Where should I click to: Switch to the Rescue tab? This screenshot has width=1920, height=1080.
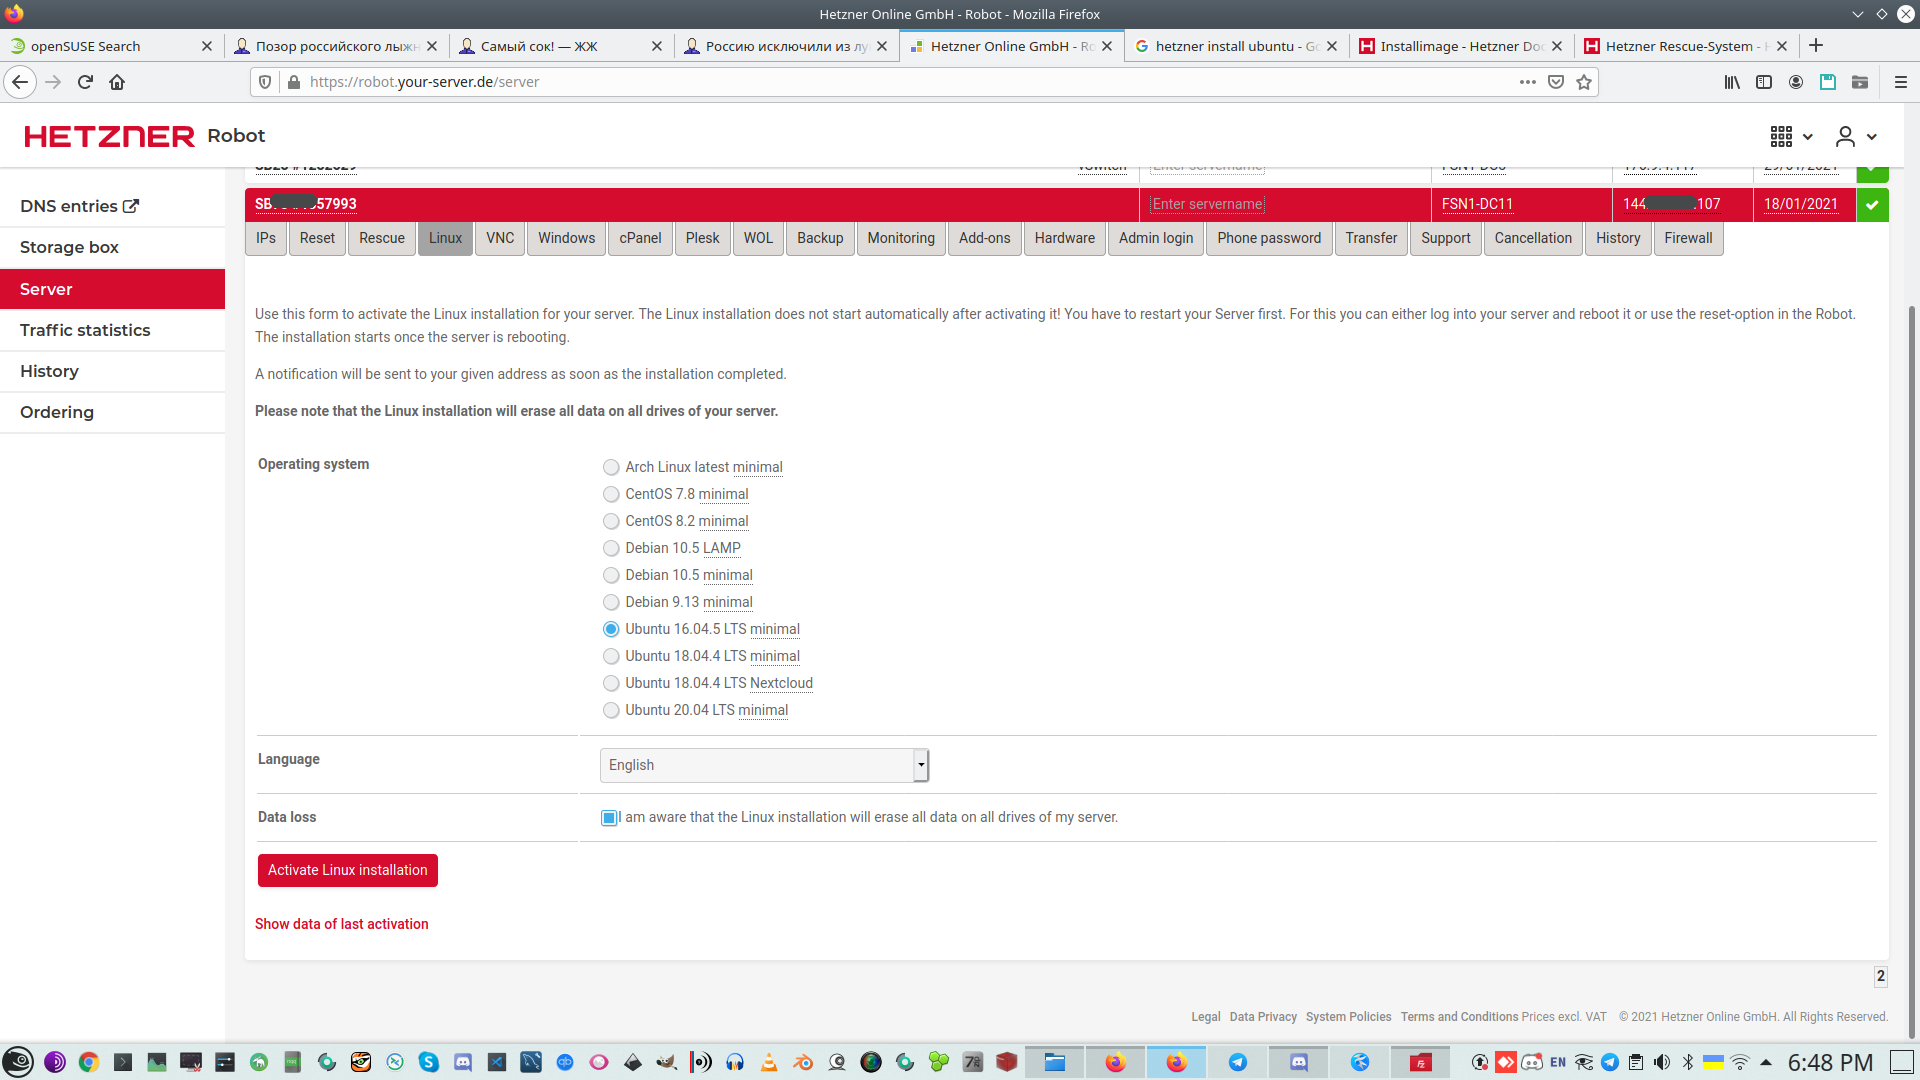pos(382,238)
